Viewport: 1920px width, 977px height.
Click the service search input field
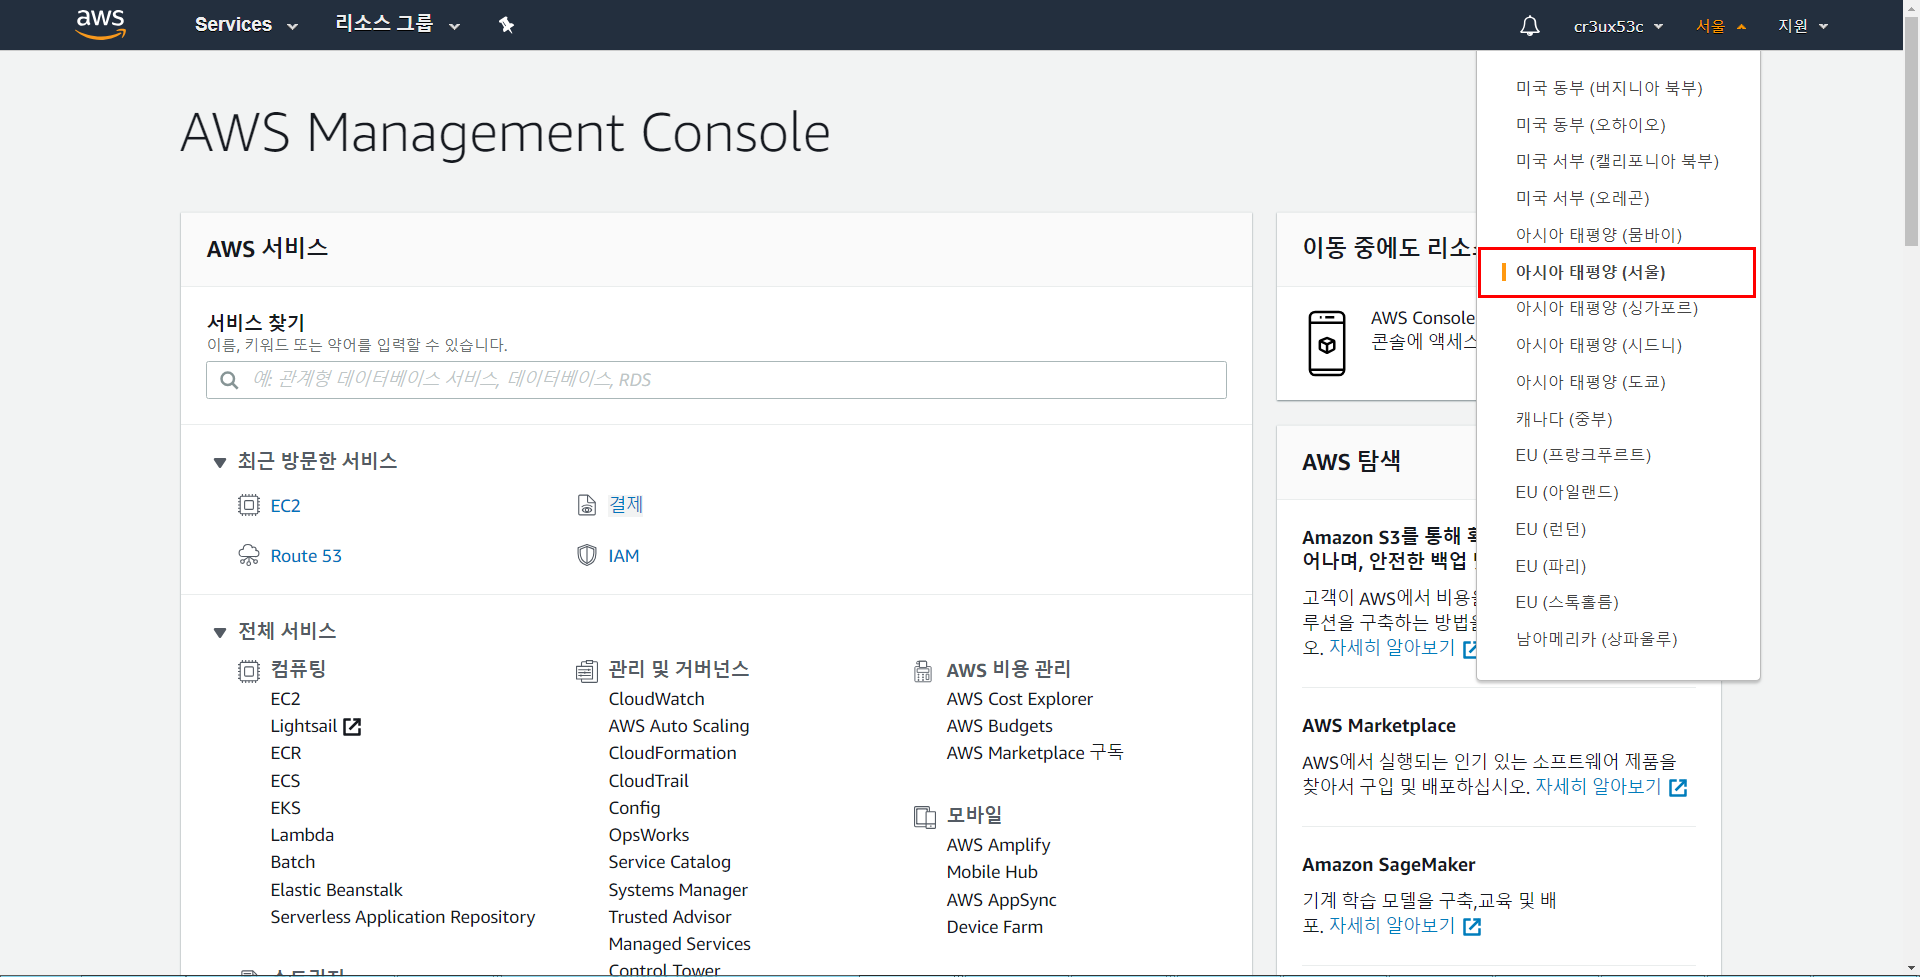click(716, 380)
